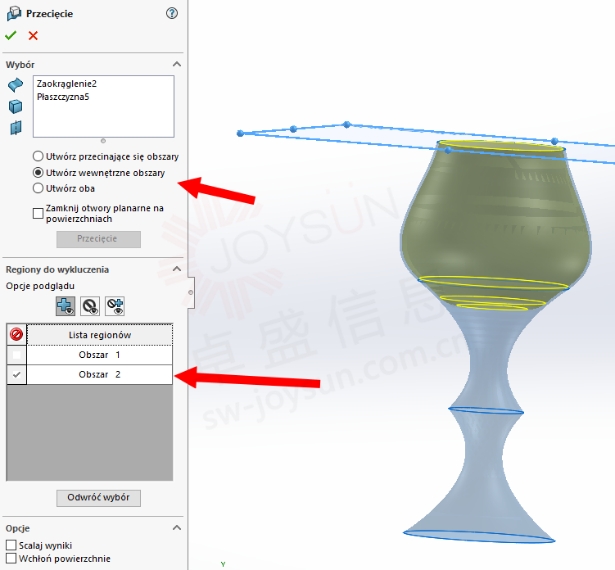Click the Lista regionów column header
The image size is (615, 570).
pos(100,335)
